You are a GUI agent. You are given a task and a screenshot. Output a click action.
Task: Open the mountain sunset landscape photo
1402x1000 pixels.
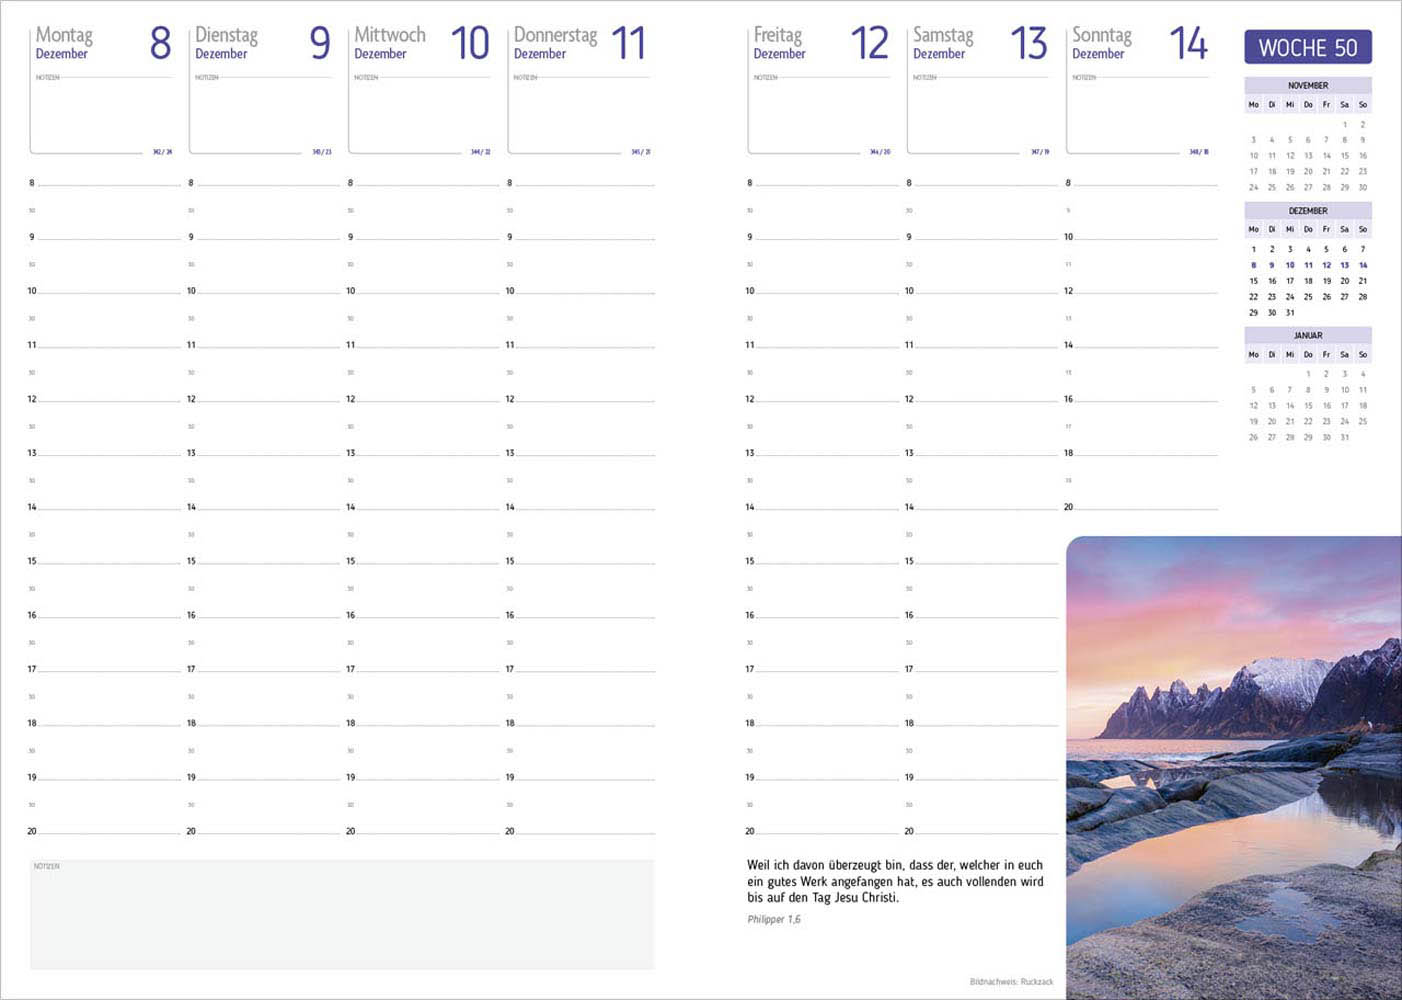(1233, 768)
